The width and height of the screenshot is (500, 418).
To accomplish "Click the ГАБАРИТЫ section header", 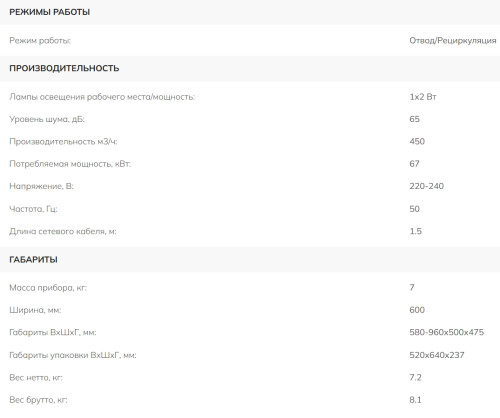I will tap(33, 259).
